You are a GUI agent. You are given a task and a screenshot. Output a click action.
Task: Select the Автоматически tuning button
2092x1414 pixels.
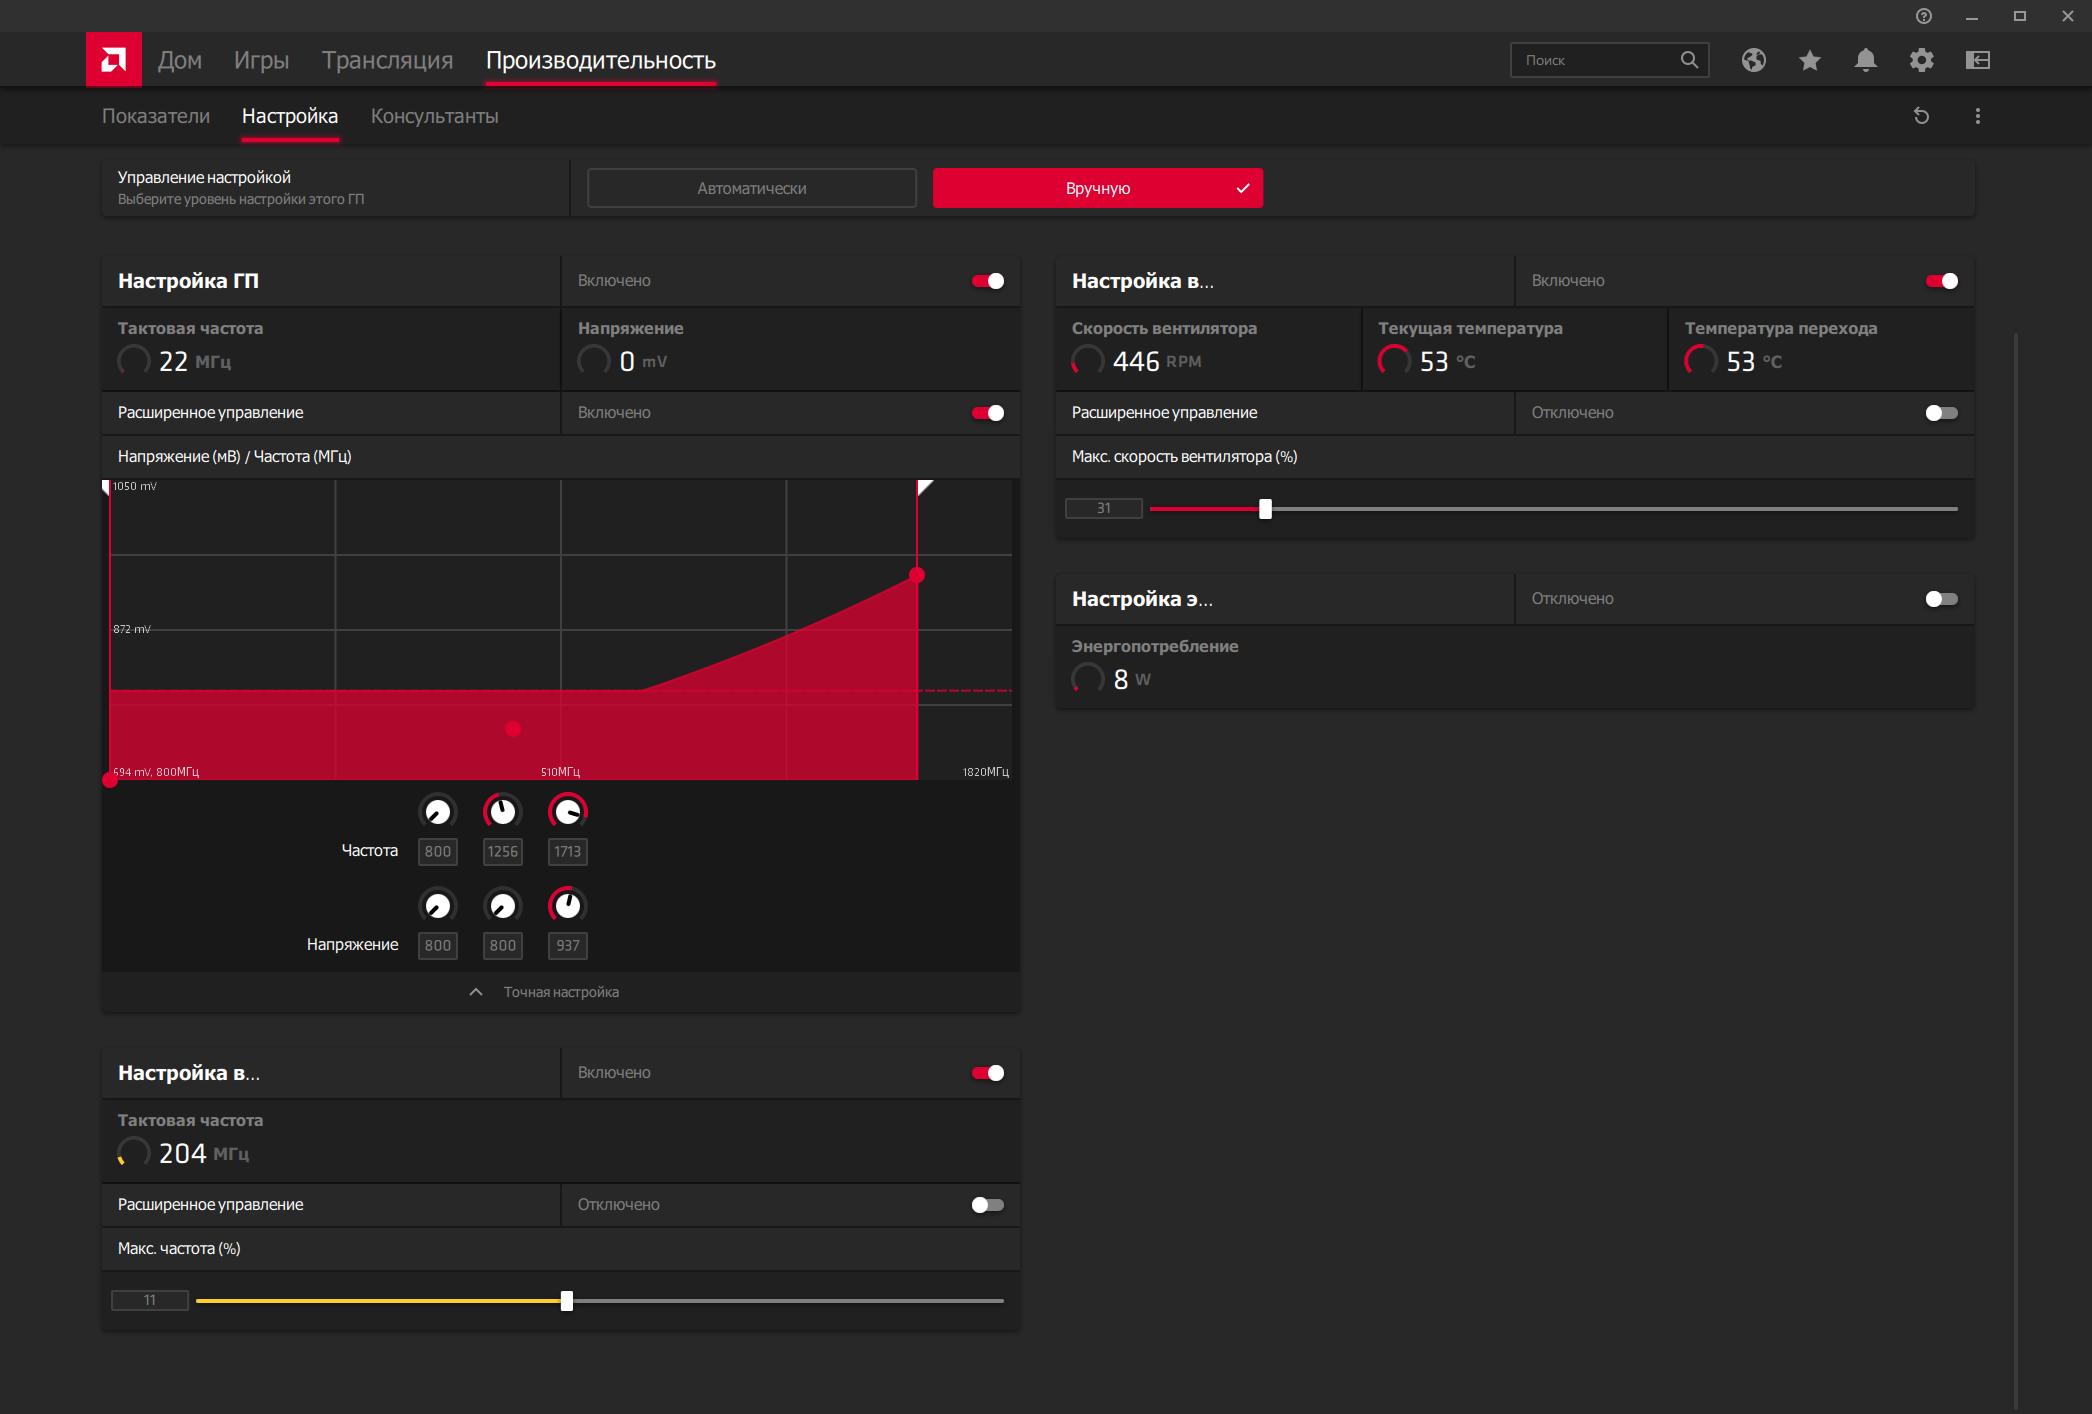coord(752,188)
